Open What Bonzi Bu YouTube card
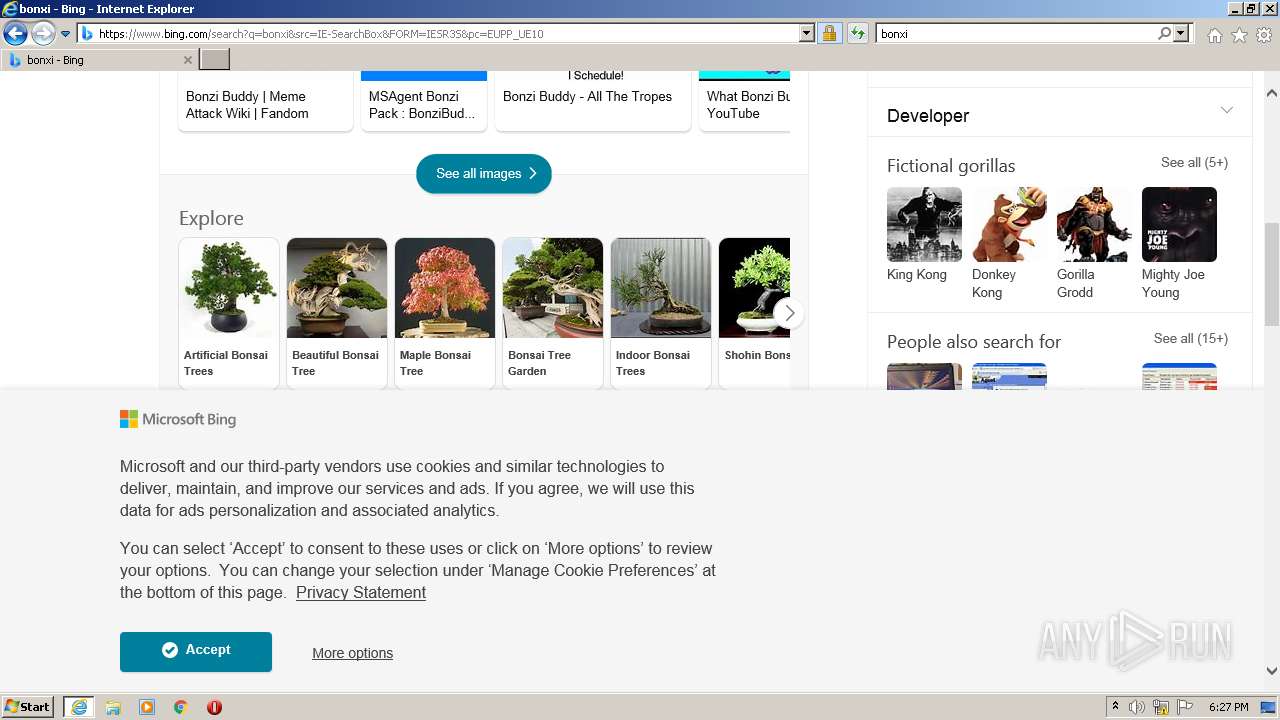 [745, 101]
